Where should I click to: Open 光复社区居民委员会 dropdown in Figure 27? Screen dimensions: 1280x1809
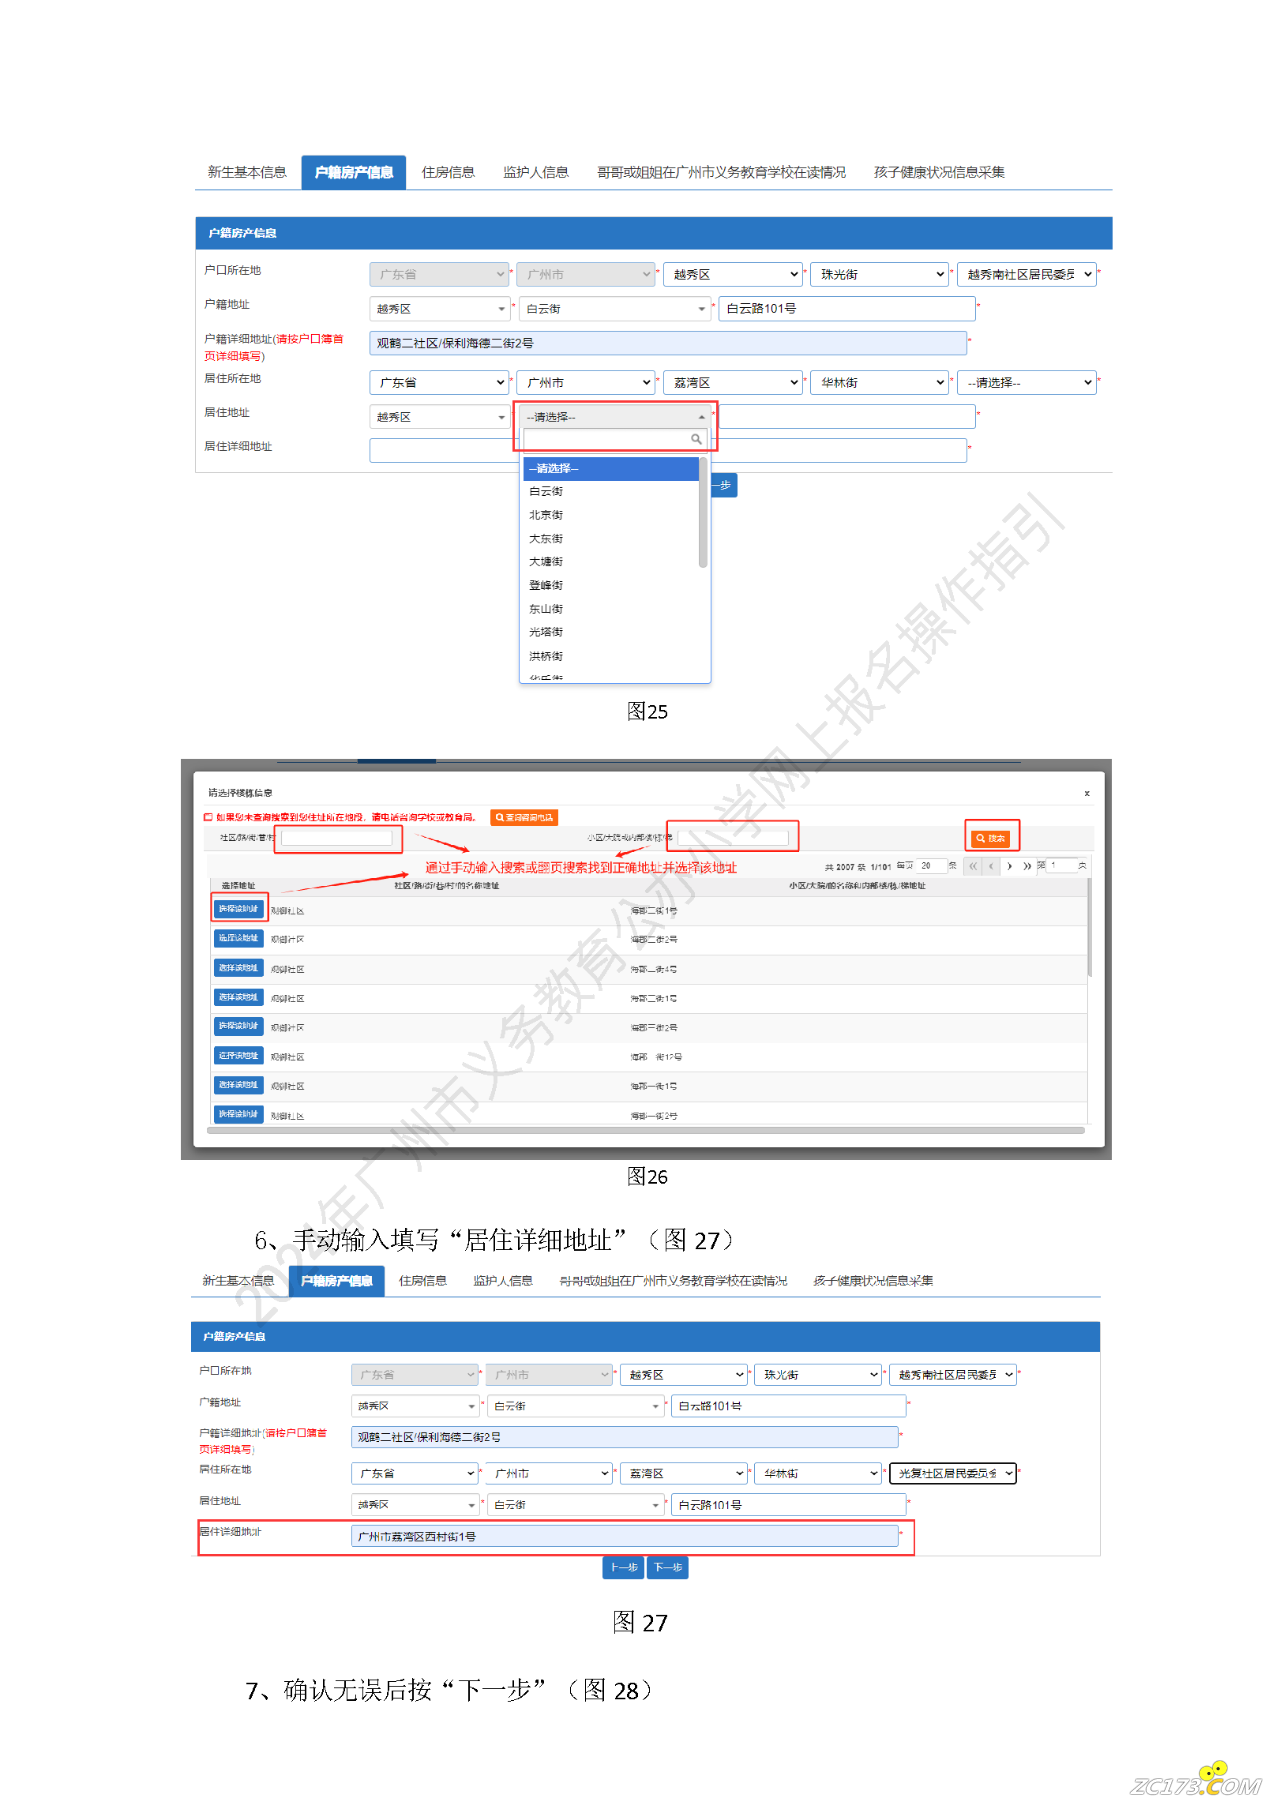pyautogui.click(x=953, y=1473)
